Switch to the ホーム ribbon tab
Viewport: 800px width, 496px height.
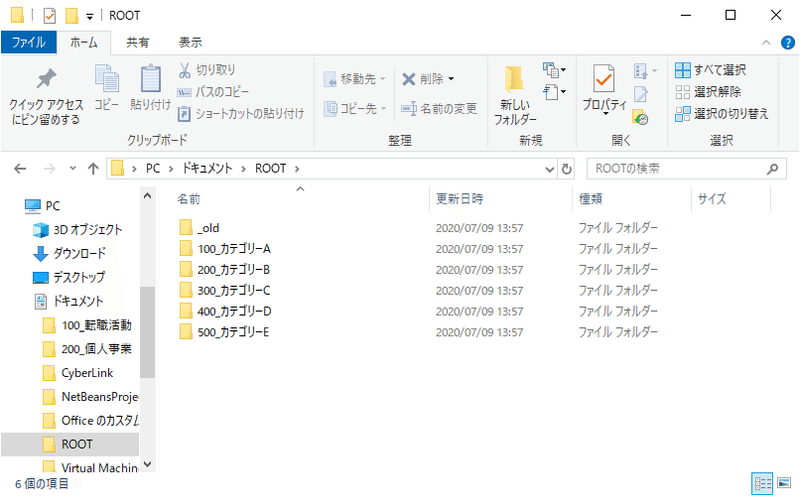point(84,42)
